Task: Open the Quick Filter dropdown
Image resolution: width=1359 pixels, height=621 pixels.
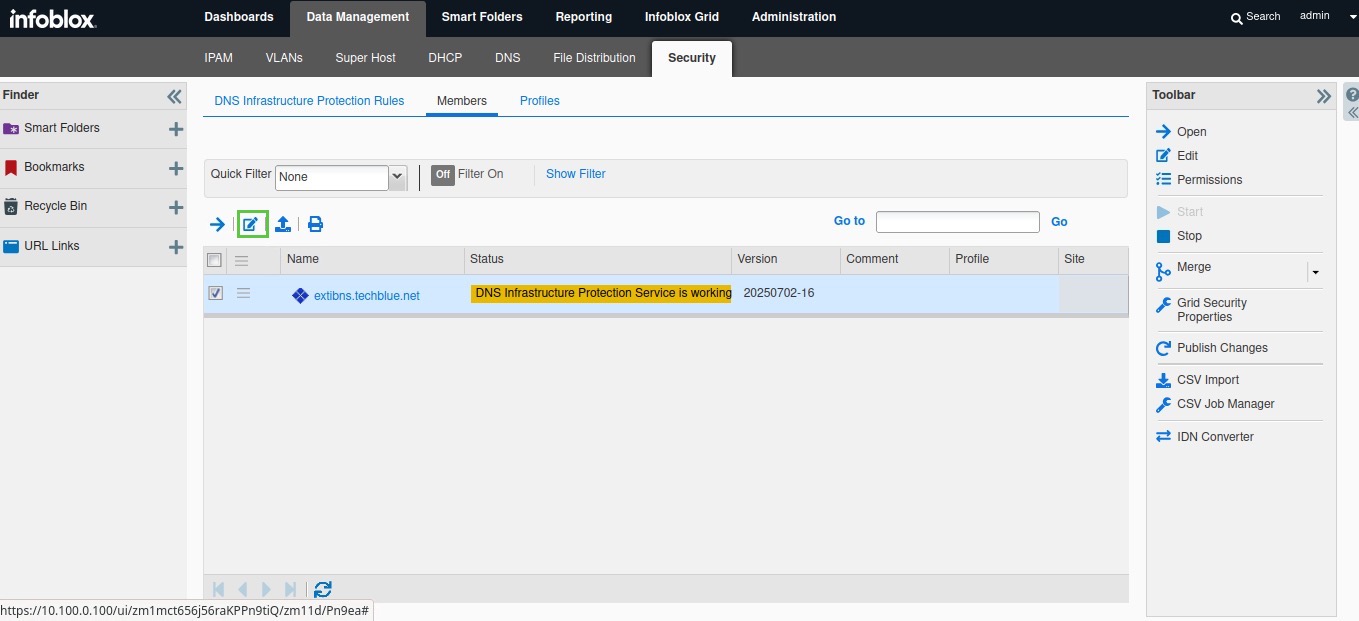Action: pyautogui.click(x=398, y=177)
